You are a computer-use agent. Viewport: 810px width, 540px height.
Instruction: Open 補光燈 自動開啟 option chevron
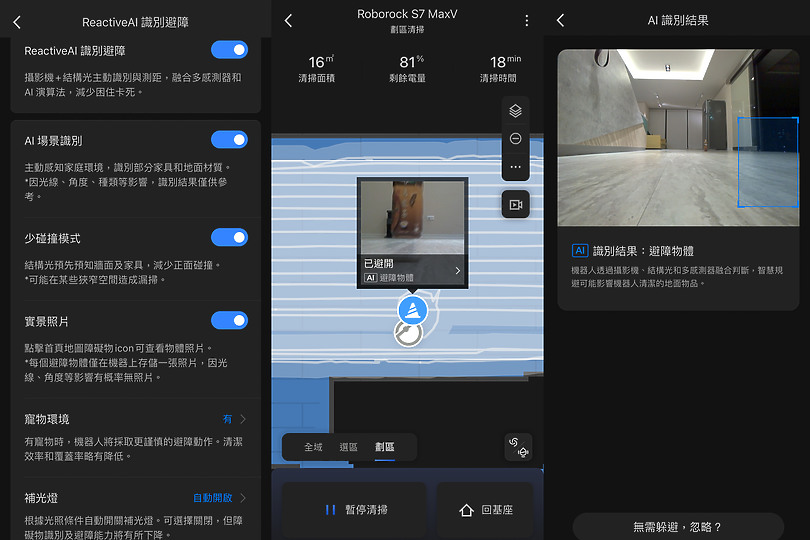[x=243, y=498]
